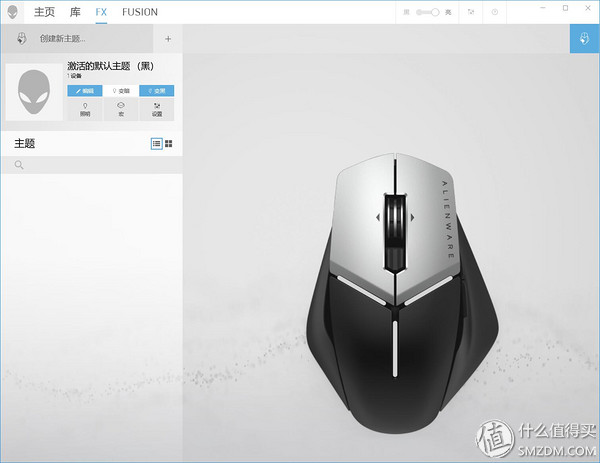Click the blue pencil edit button

click(85, 91)
